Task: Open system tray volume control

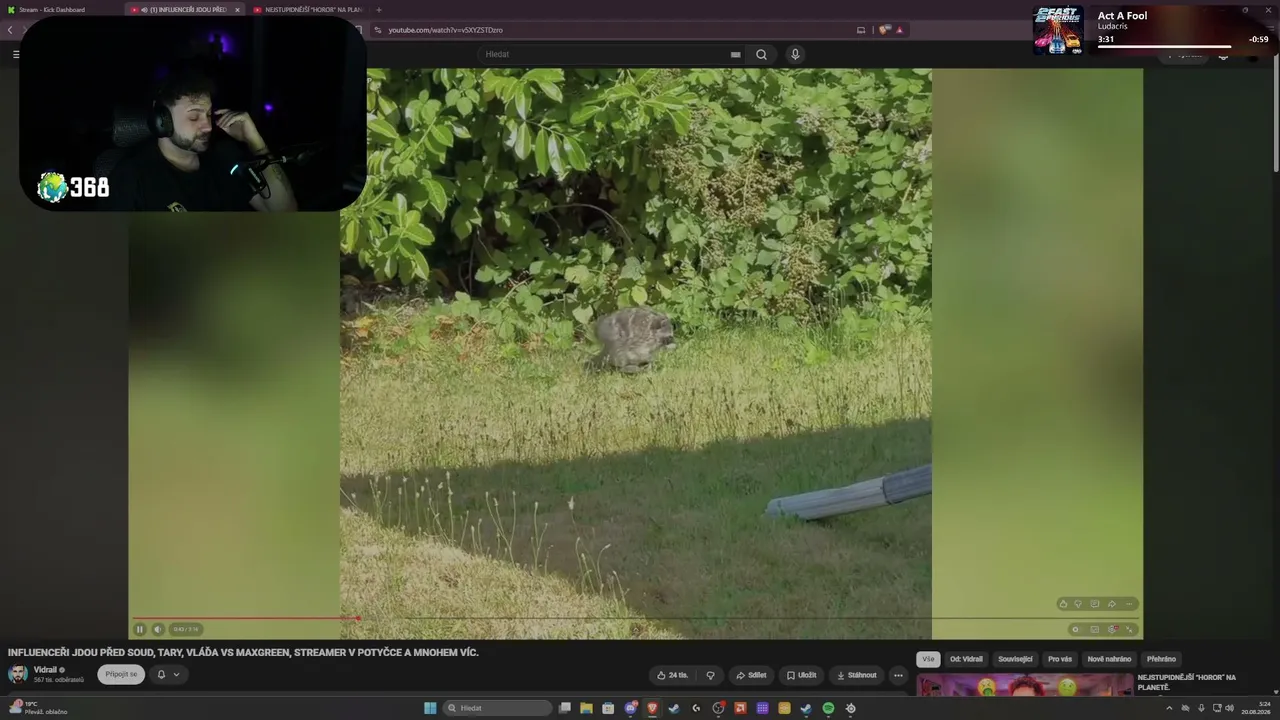Action: [x=1229, y=708]
